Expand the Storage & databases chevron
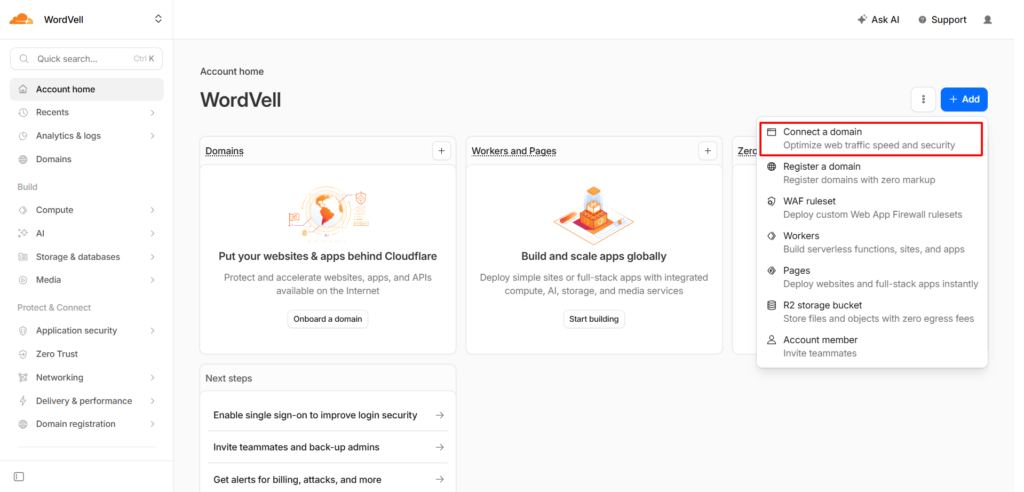The width and height of the screenshot is (1024, 492). [x=152, y=257]
